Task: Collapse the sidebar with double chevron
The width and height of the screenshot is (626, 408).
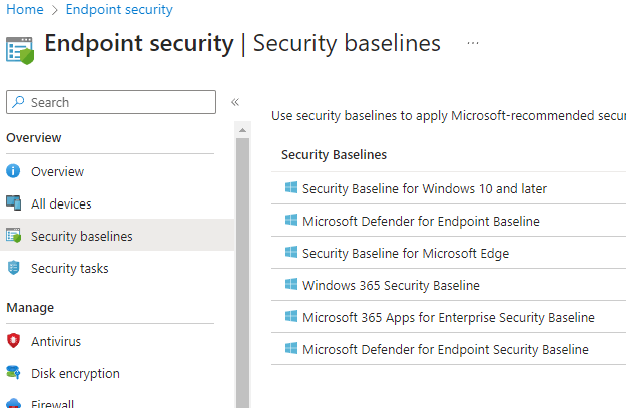Action: click(235, 102)
